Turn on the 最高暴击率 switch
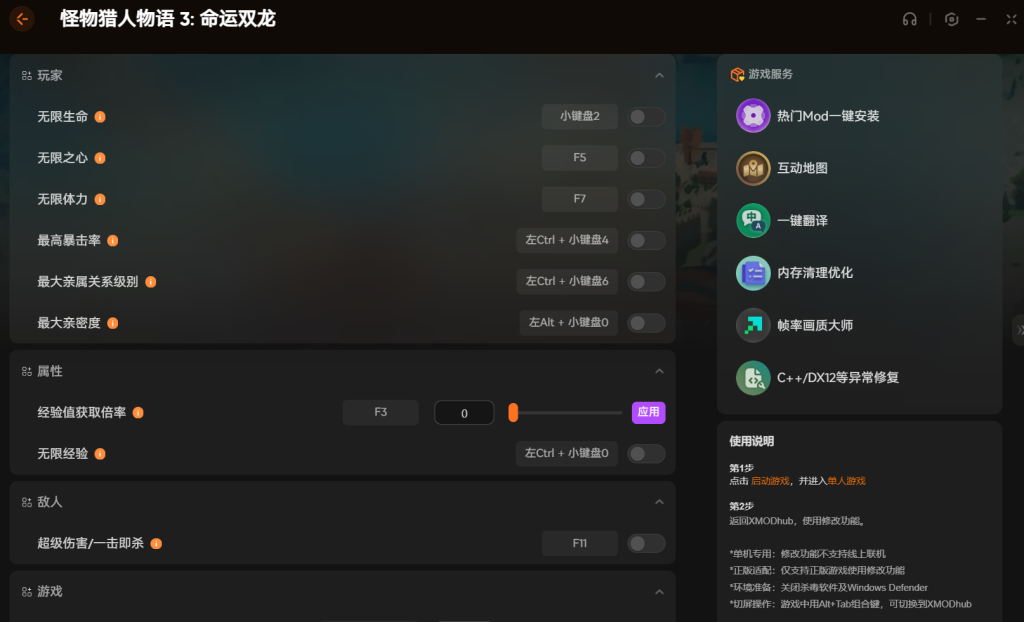Image resolution: width=1024 pixels, height=622 pixels. tap(646, 240)
